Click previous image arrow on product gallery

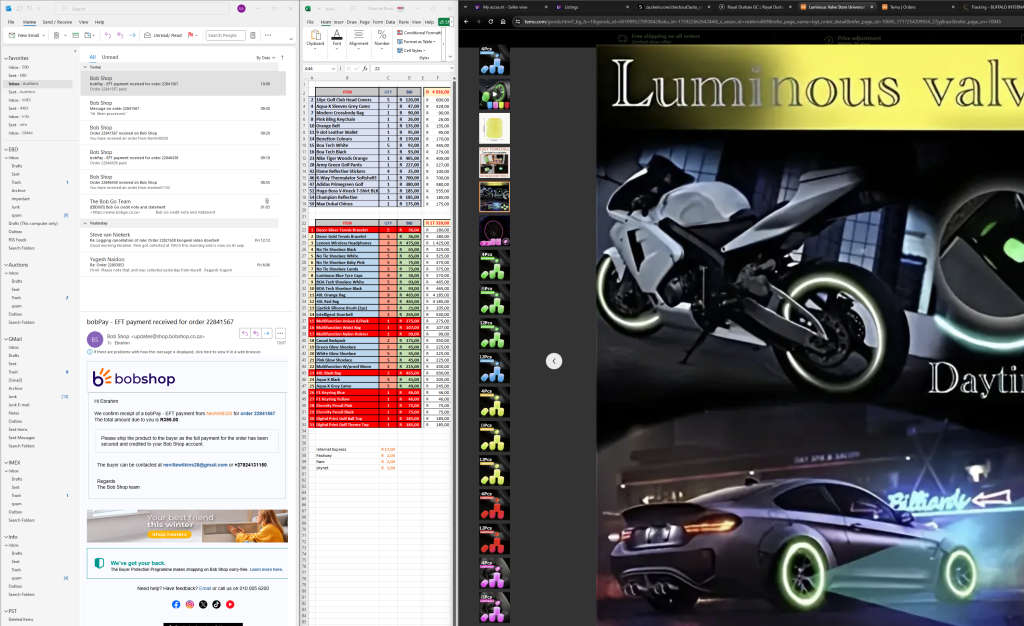[554, 360]
